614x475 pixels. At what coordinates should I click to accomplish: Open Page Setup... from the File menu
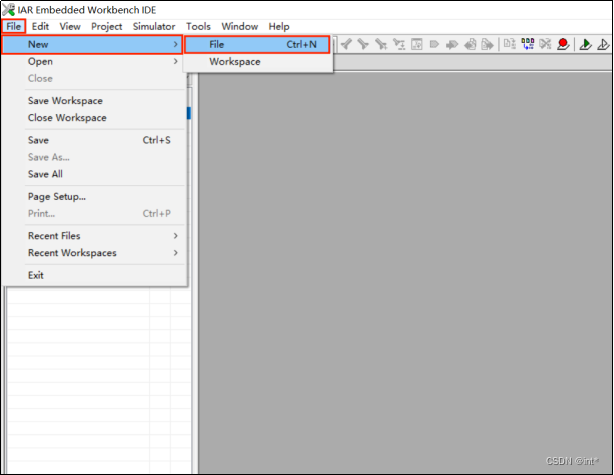click(x=94, y=197)
